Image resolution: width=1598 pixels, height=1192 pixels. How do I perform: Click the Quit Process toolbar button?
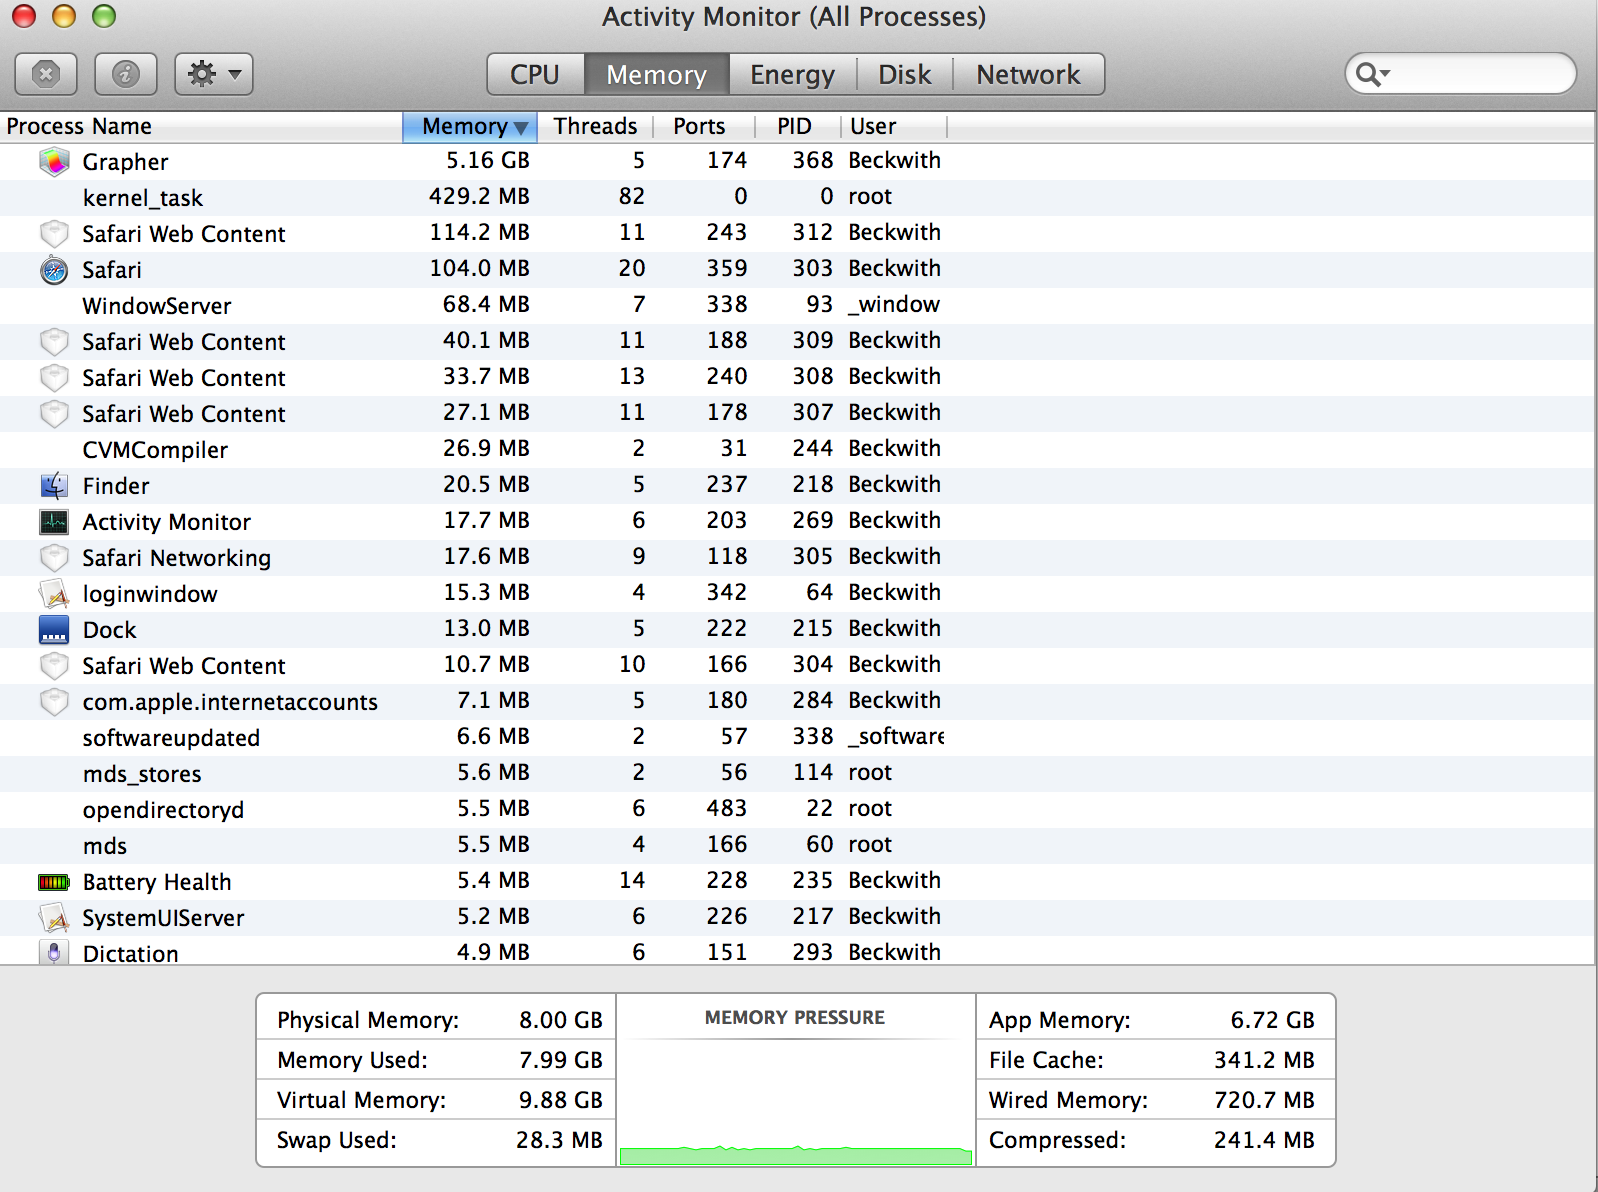click(46, 74)
